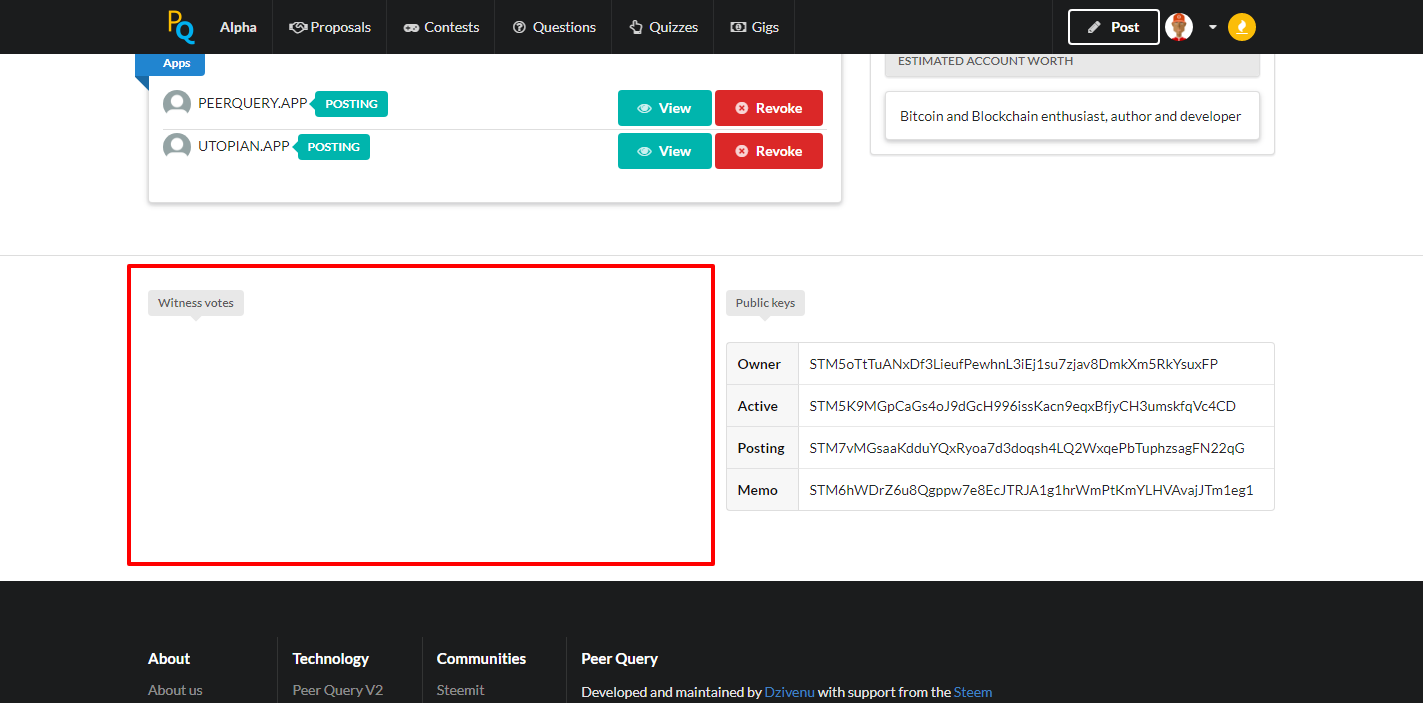Click the user profile avatar
Image resolution: width=1423 pixels, height=703 pixels.
point(1179,27)
